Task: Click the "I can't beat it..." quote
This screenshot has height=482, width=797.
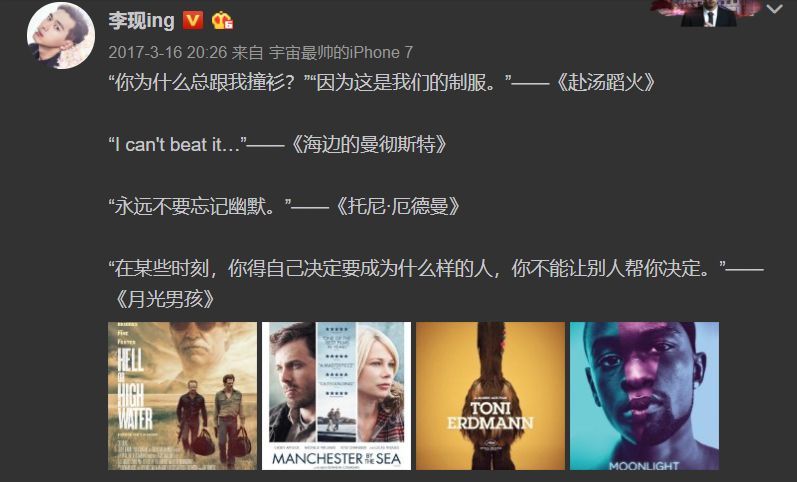Action: pos(177,145)
